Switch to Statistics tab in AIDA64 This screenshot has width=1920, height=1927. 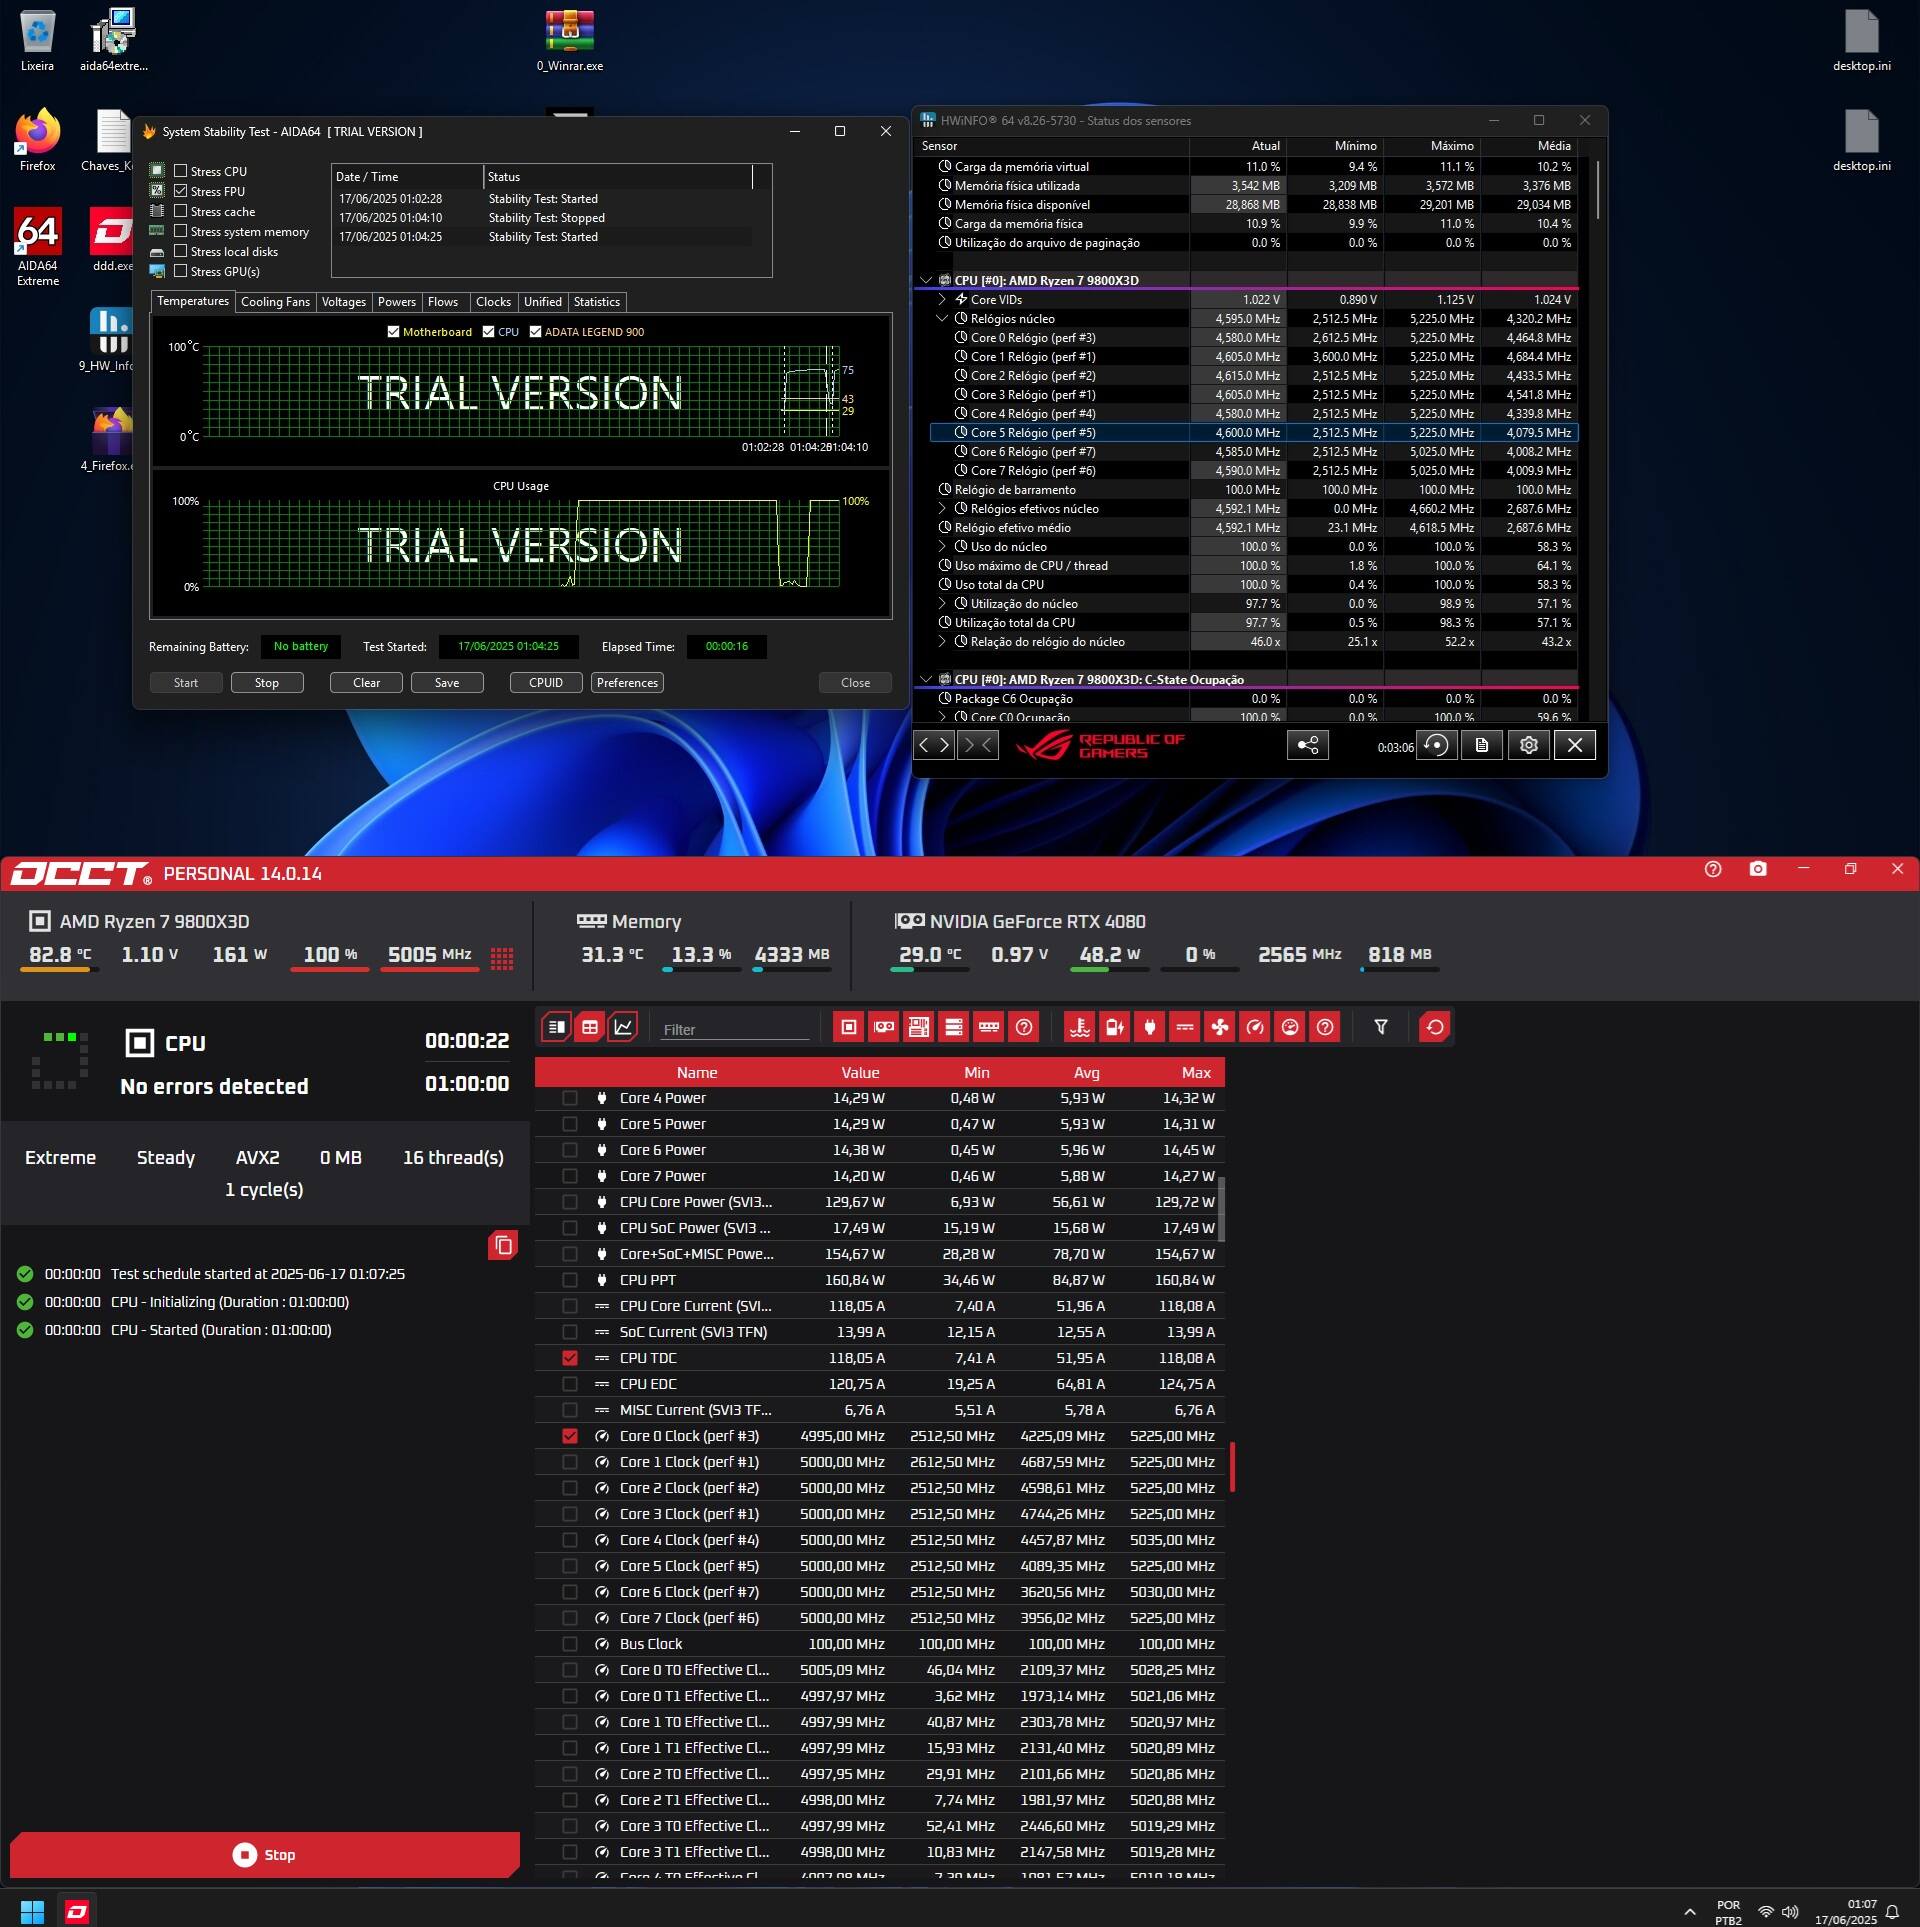[596, 302]
